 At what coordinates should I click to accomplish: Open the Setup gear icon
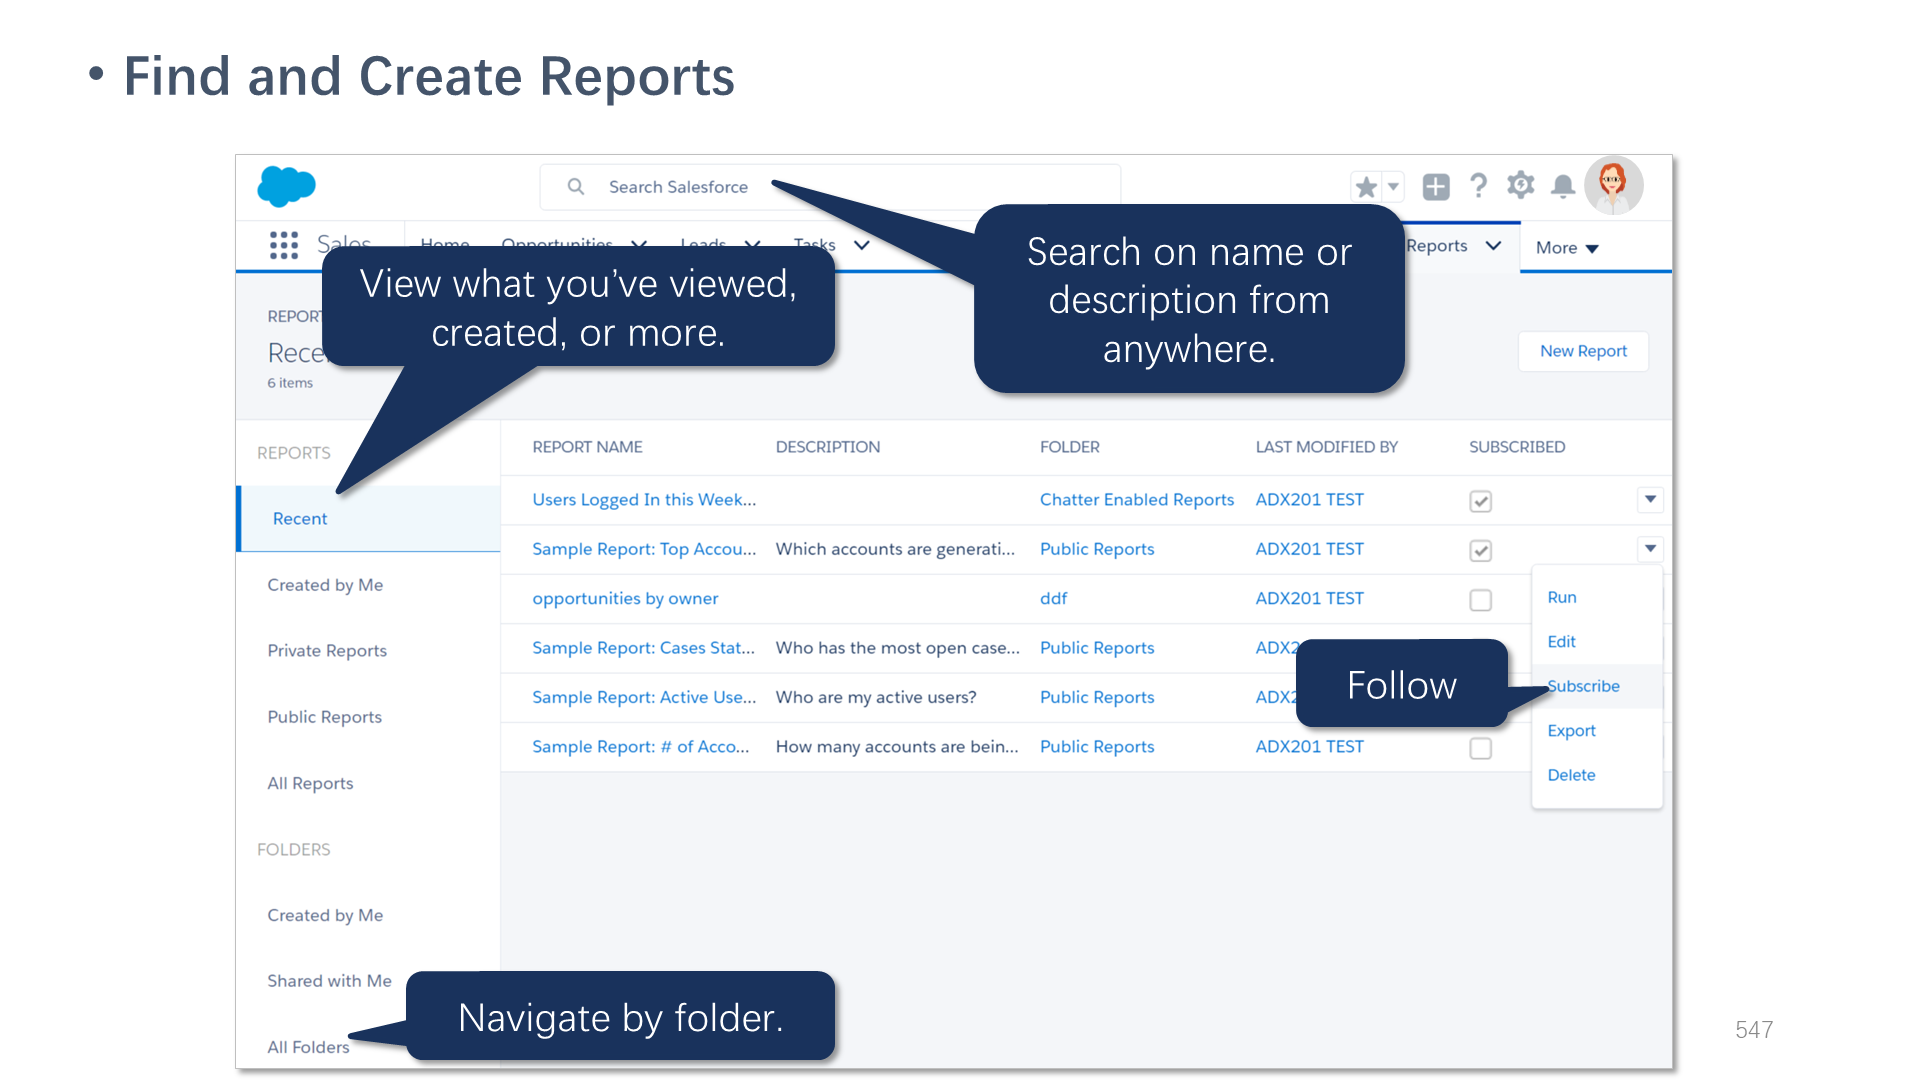[1521, 185]
